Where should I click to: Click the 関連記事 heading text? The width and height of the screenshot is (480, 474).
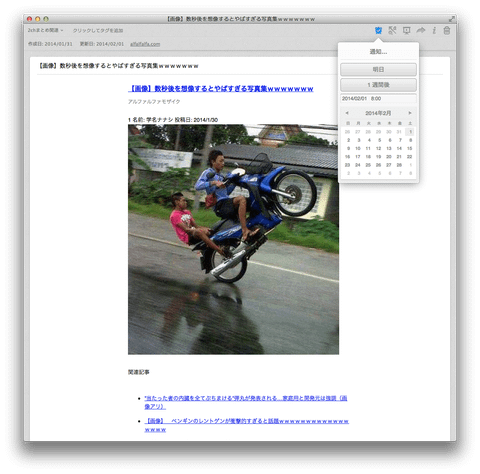click(x=139, y=372)
